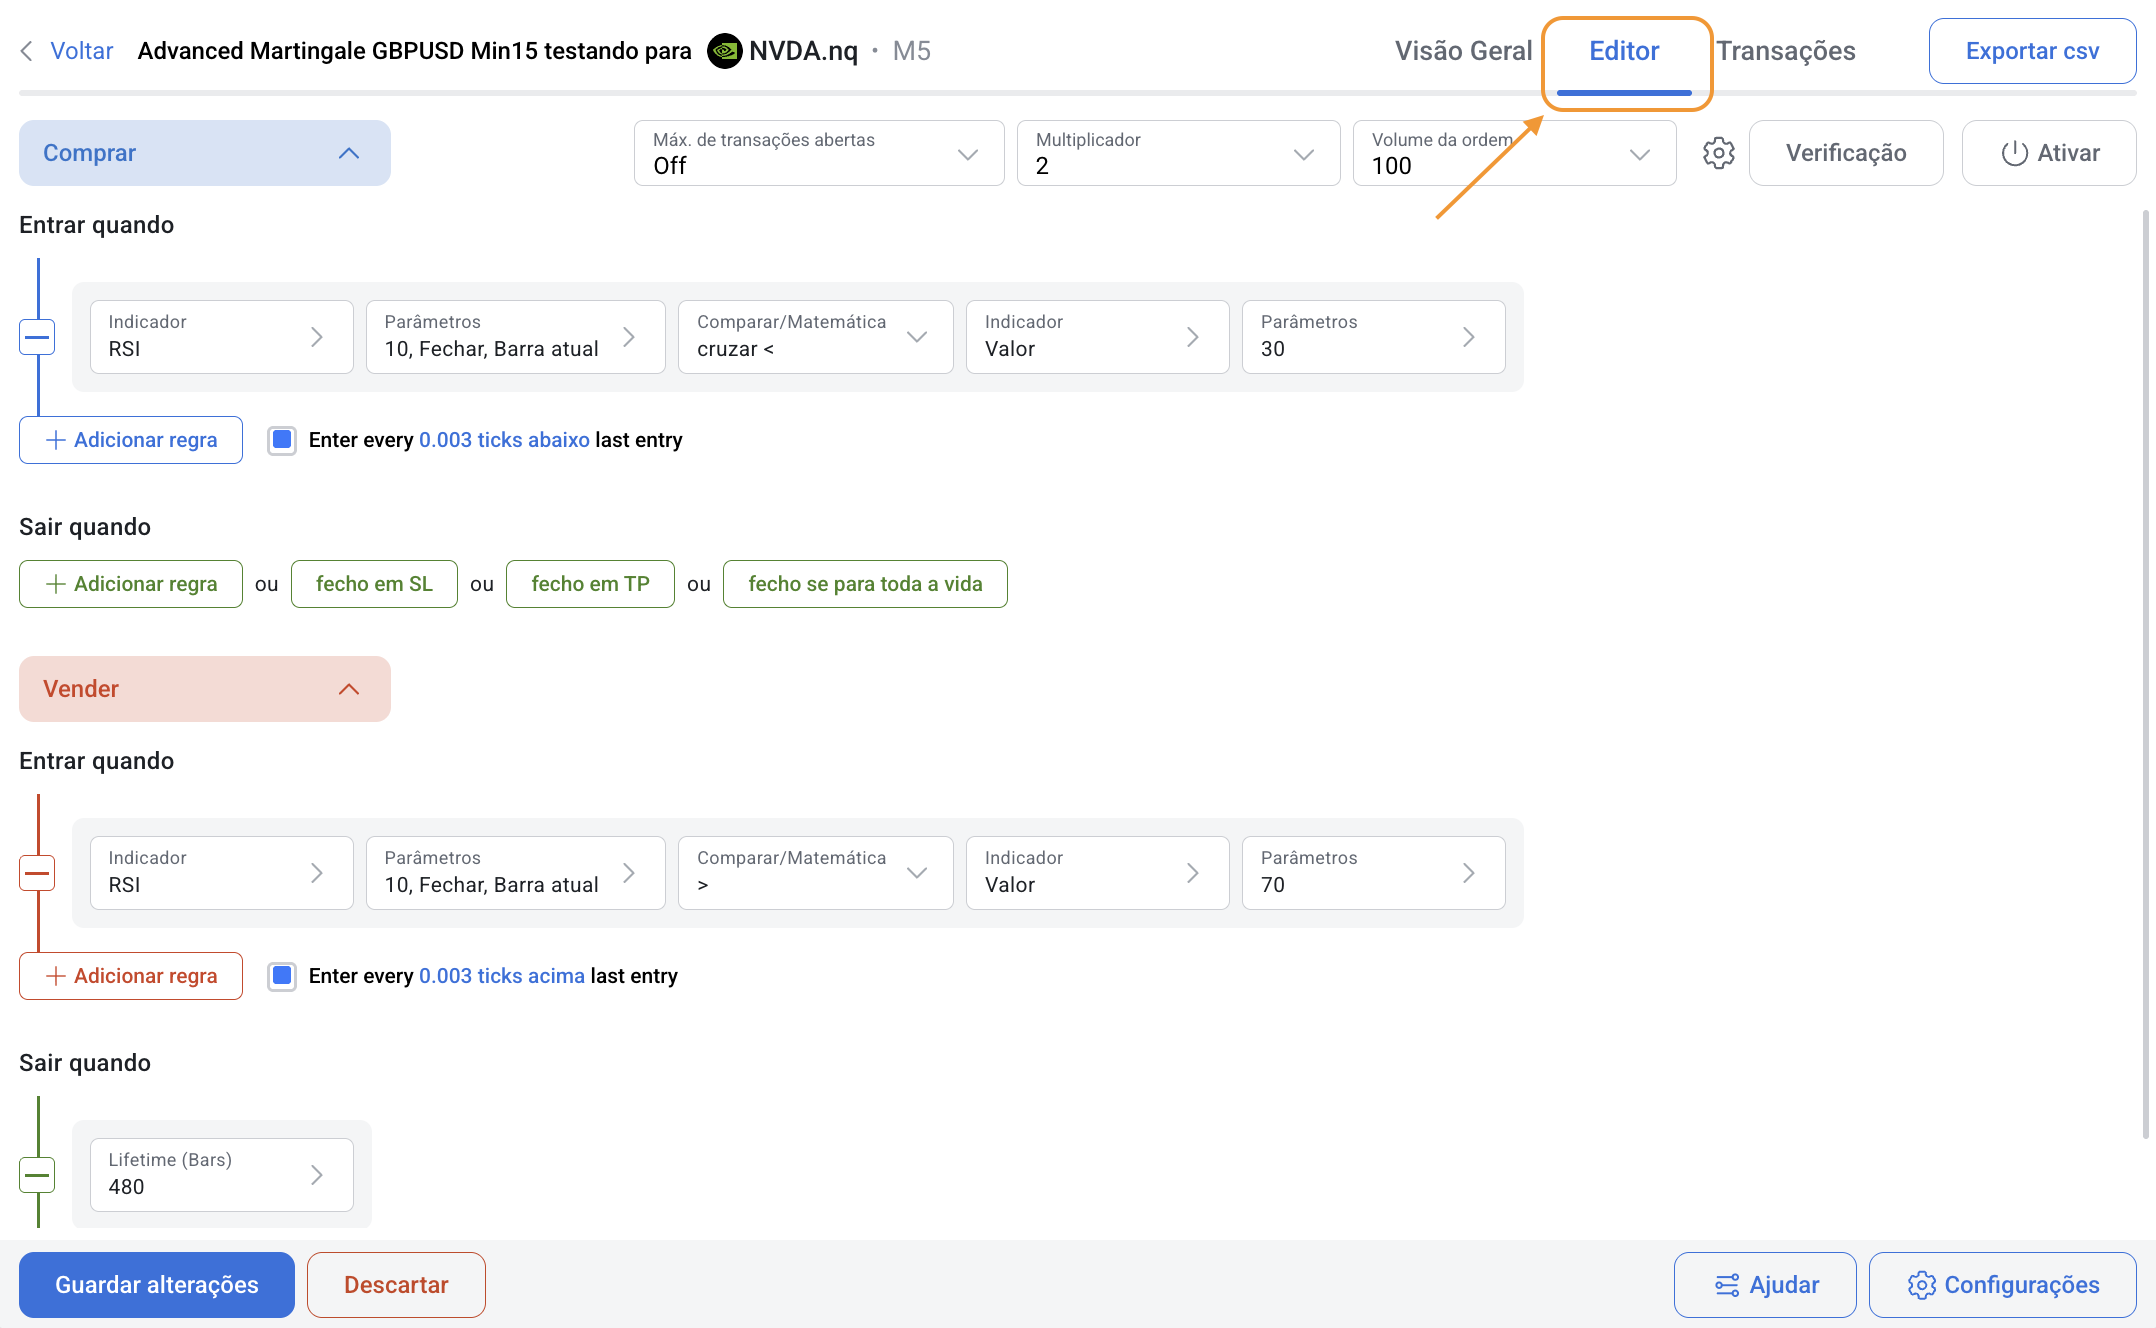Collapse the Comprar section
The width and height of the screenshot is (2156, 1328).
(x=348, y=153)
